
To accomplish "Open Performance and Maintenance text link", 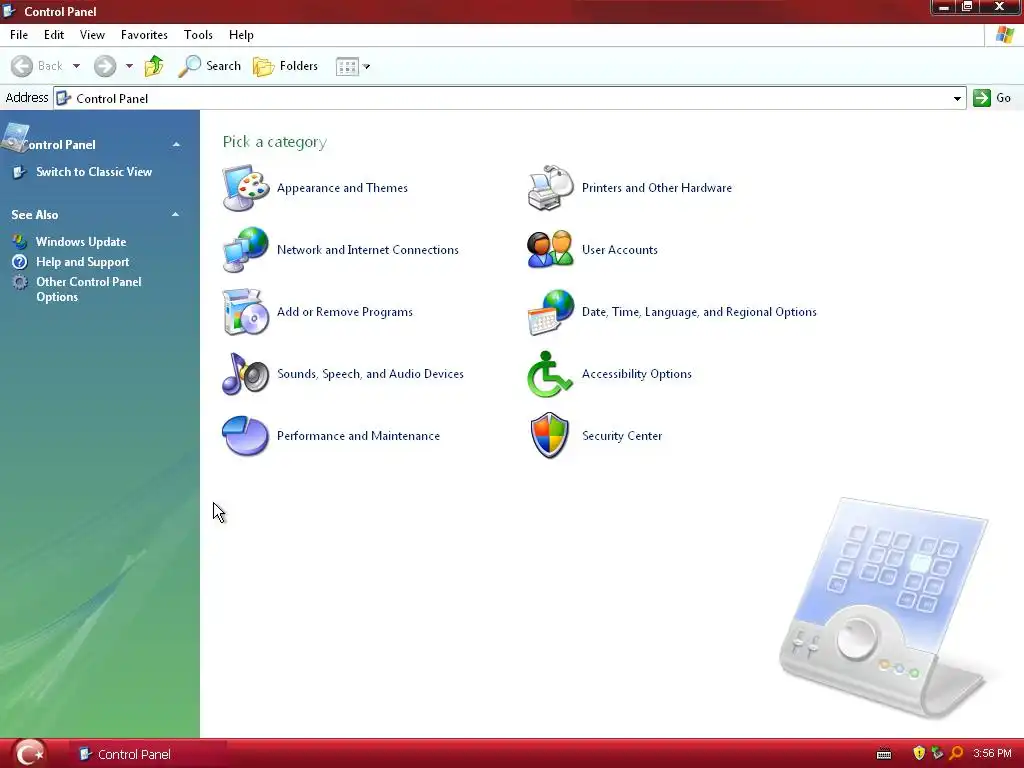I will click(359, 436).
